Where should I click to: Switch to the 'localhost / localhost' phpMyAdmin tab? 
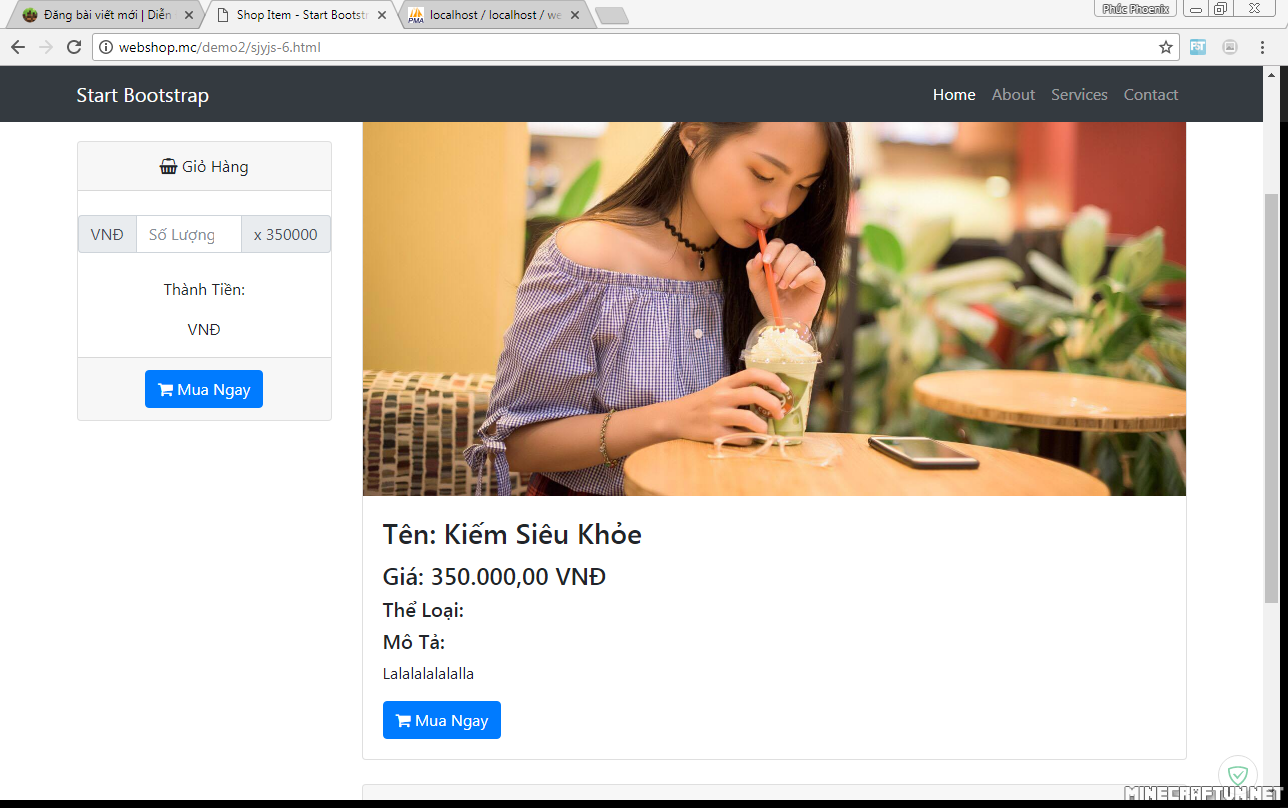pos(494,15)
